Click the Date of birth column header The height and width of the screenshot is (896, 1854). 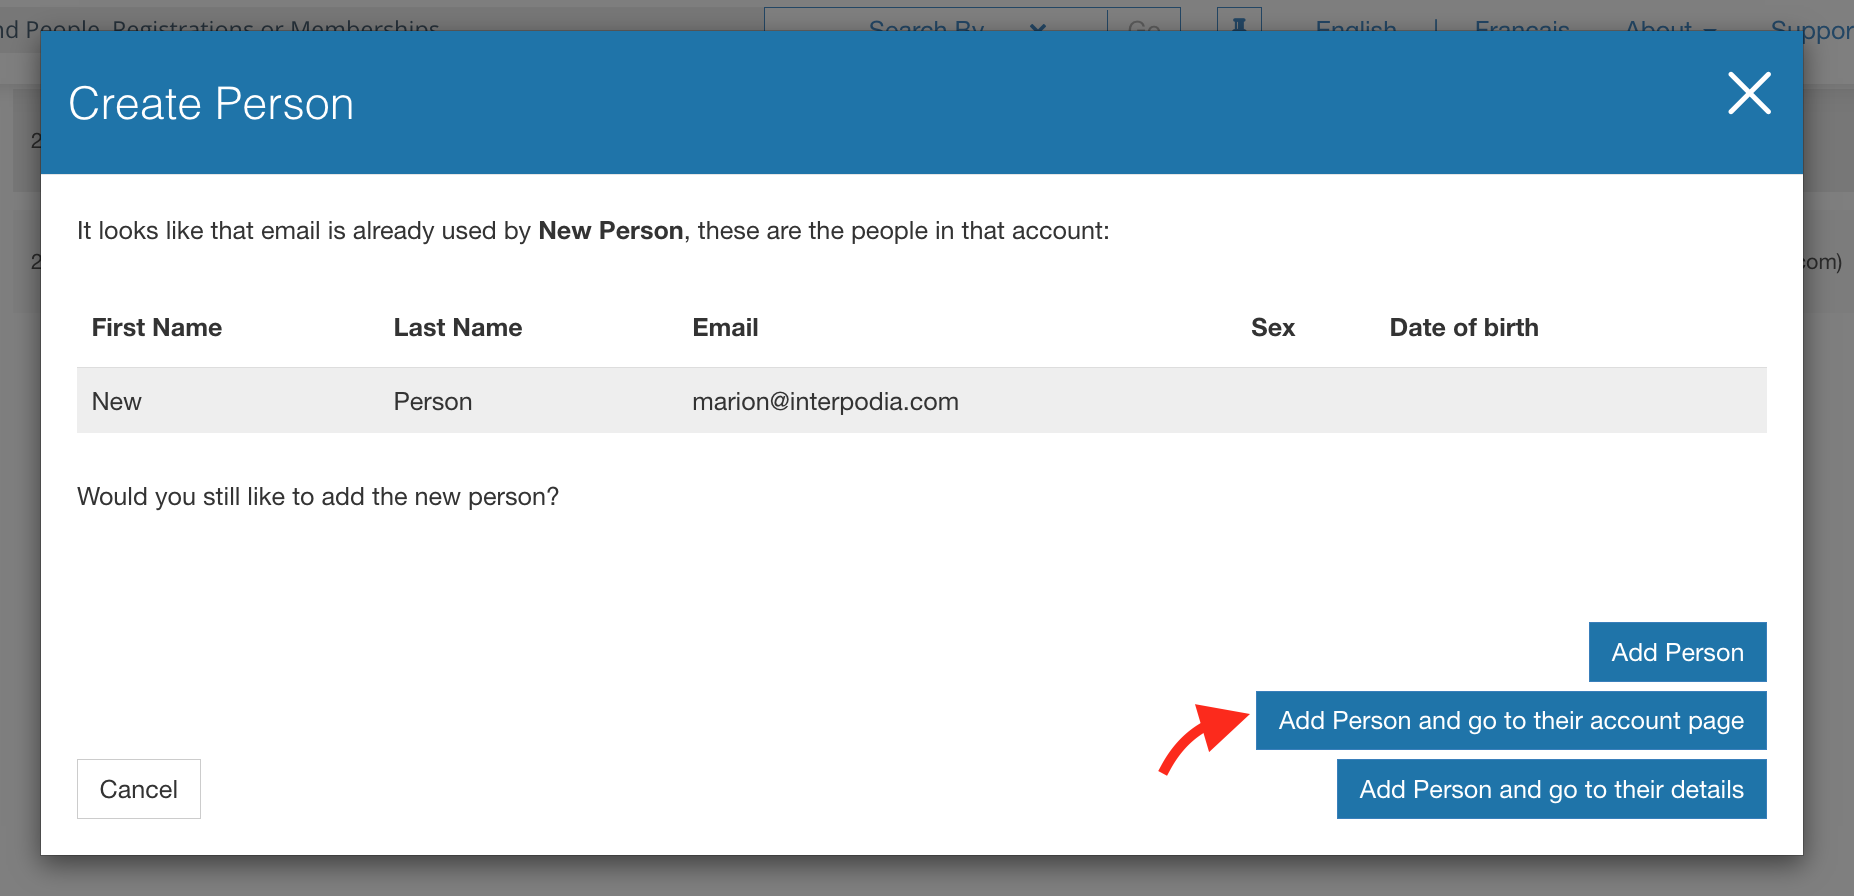pyautogui.click(x=1463, y=327)
